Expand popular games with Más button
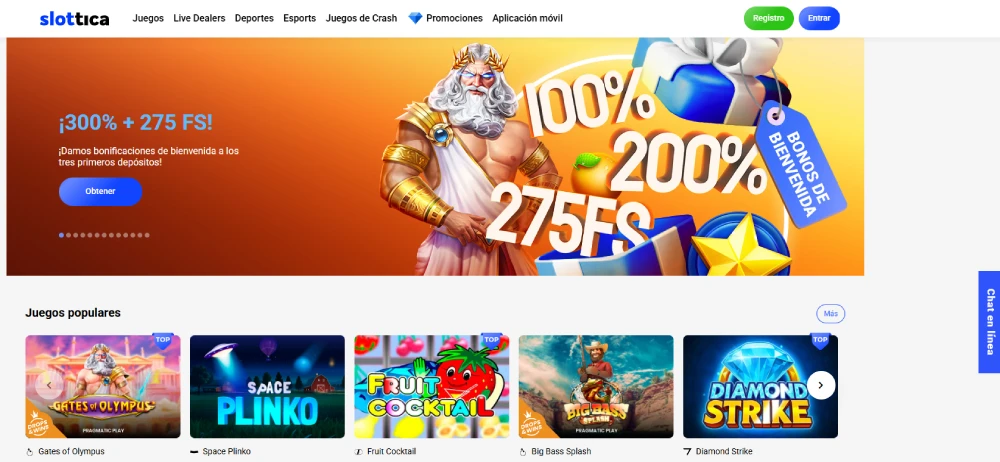The height and width of the screenshot is (462, 1000). (x=830, y=314)
